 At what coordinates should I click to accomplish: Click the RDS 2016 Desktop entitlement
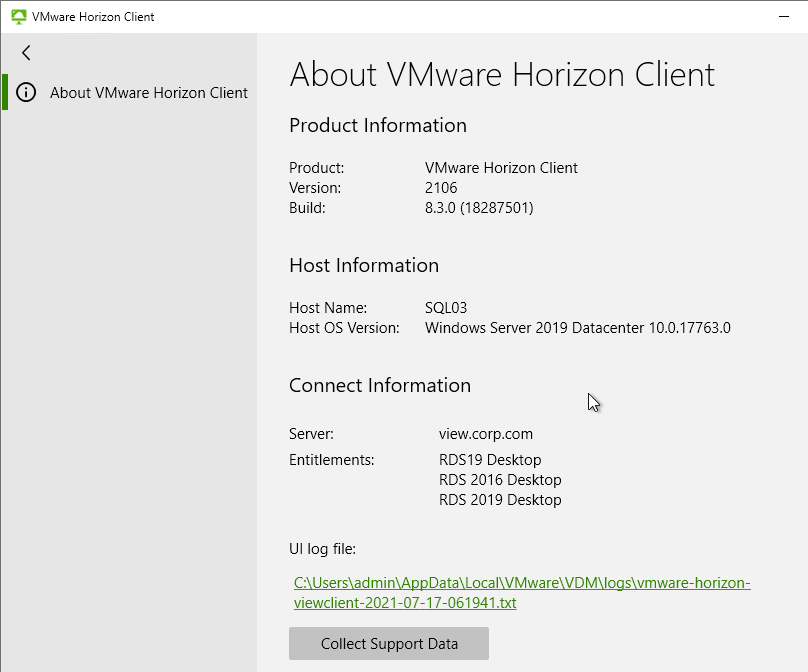(500, 480)
